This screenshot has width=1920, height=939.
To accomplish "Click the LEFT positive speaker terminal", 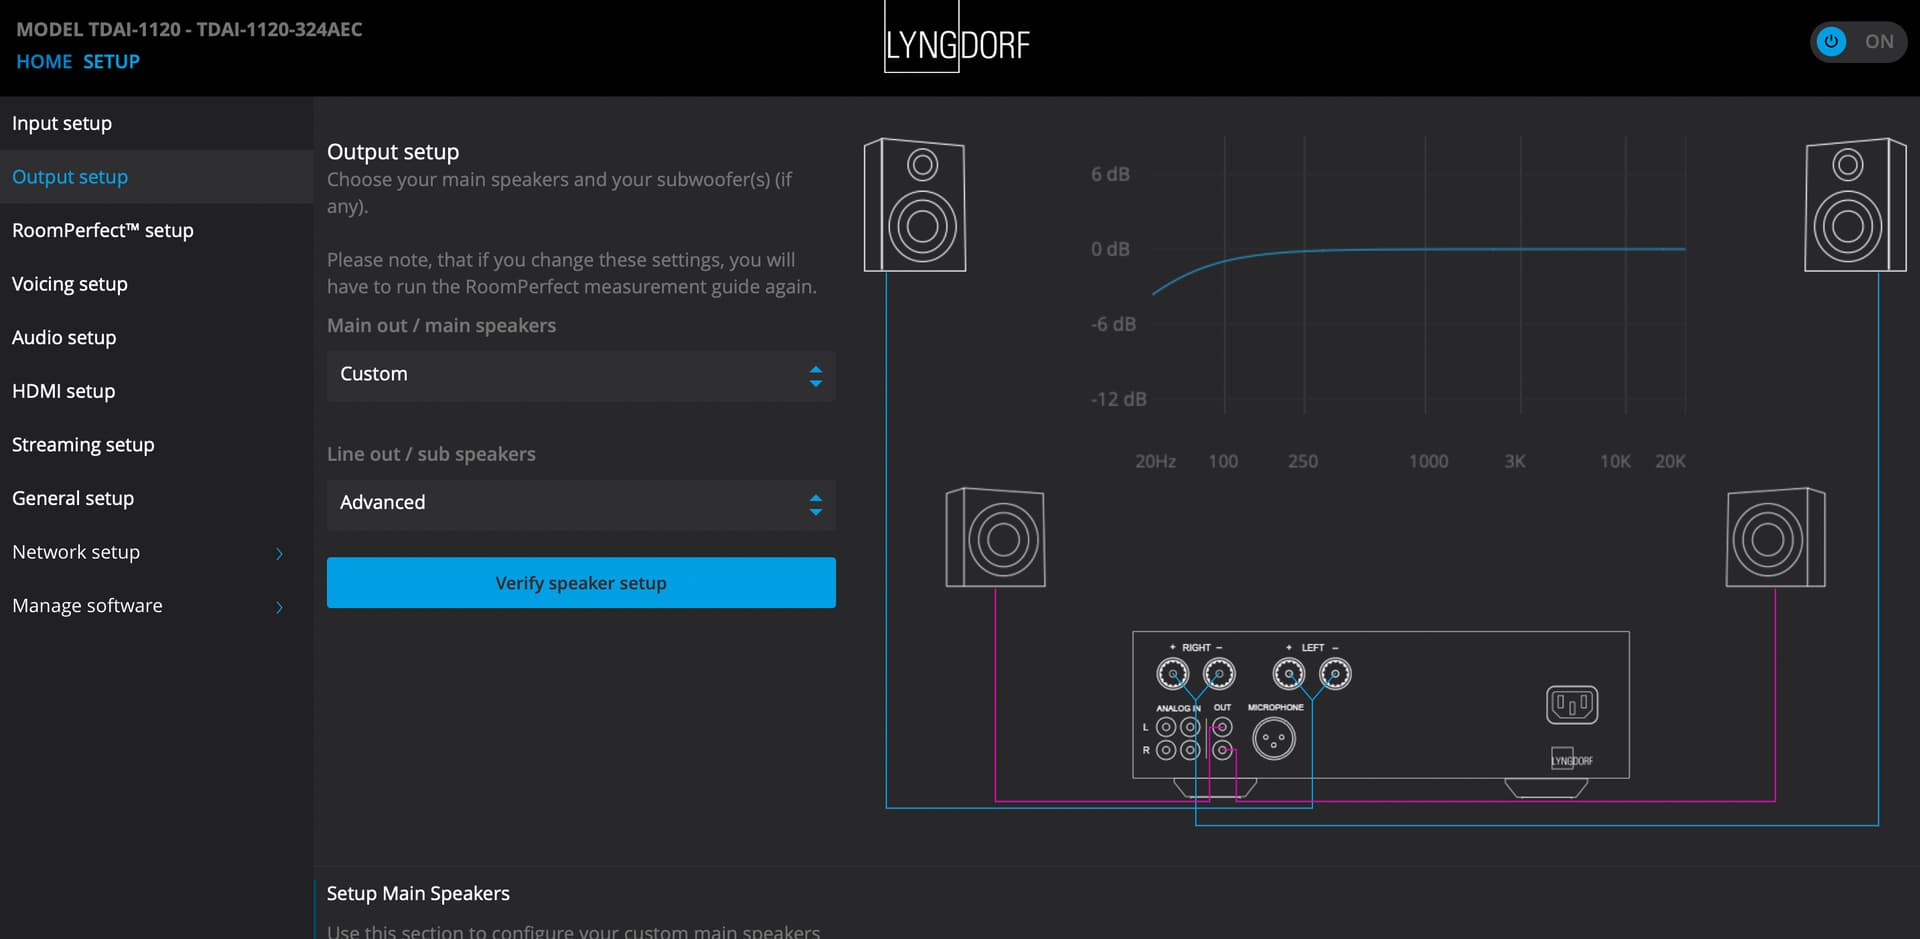I will (1288, 674).
